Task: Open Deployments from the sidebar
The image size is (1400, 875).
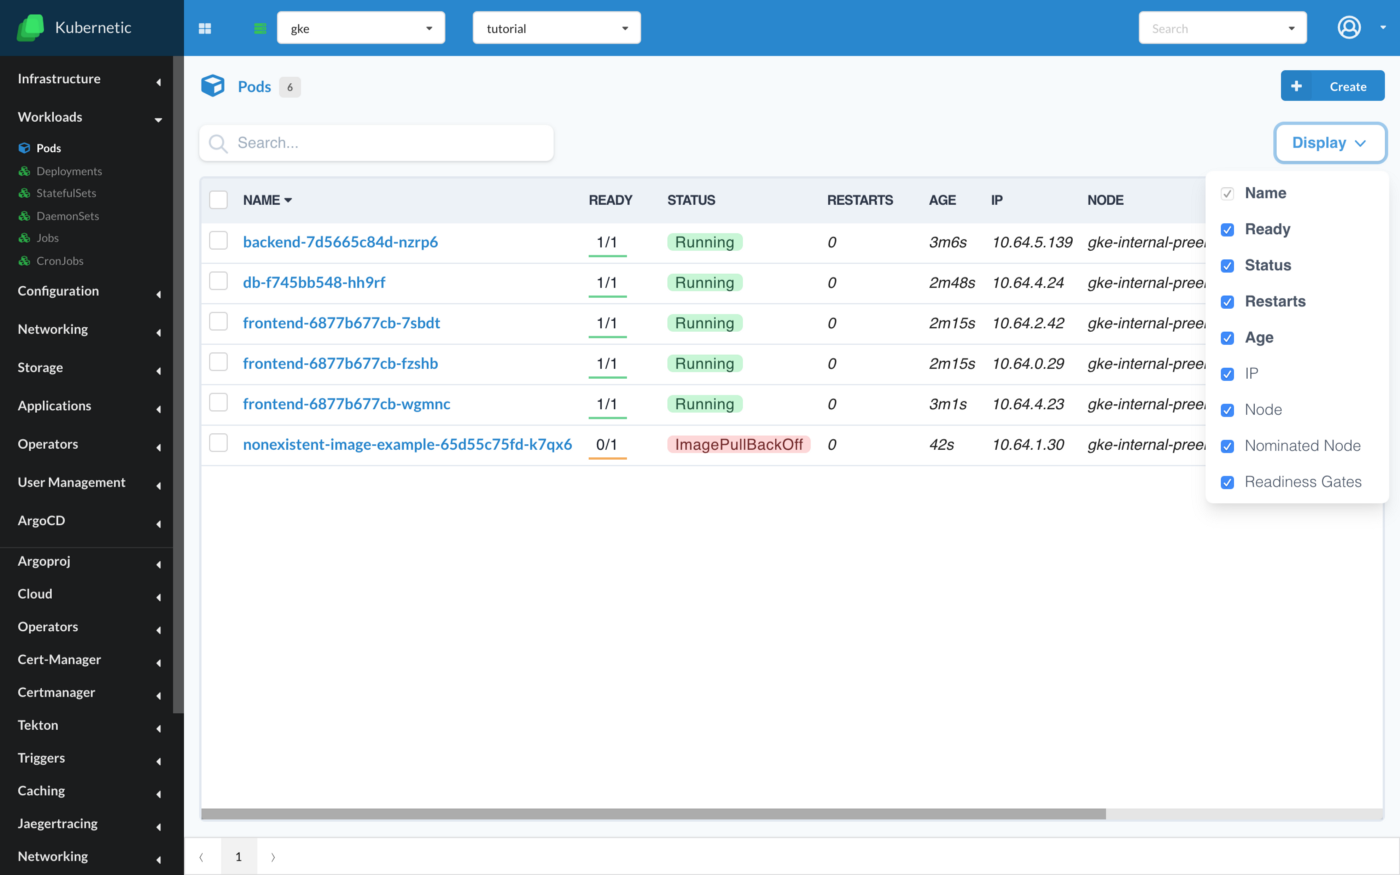Action: pyautogui.click(x=69, y=171)
